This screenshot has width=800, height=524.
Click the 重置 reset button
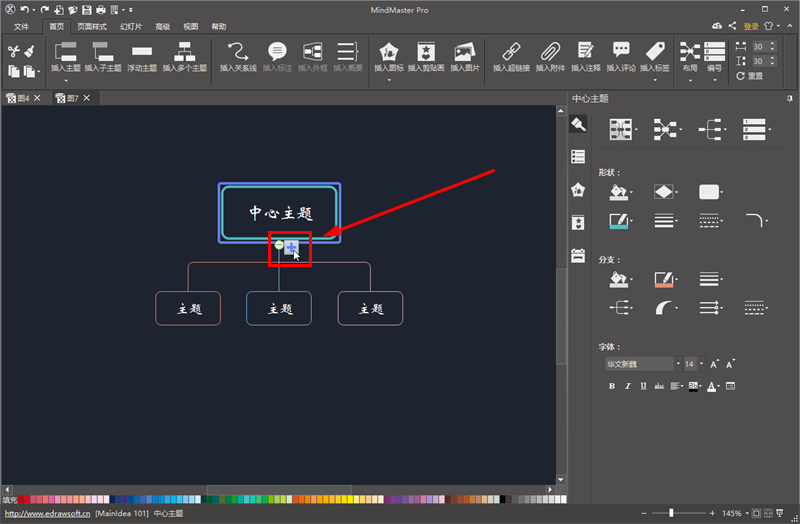[x=749, y=76]
